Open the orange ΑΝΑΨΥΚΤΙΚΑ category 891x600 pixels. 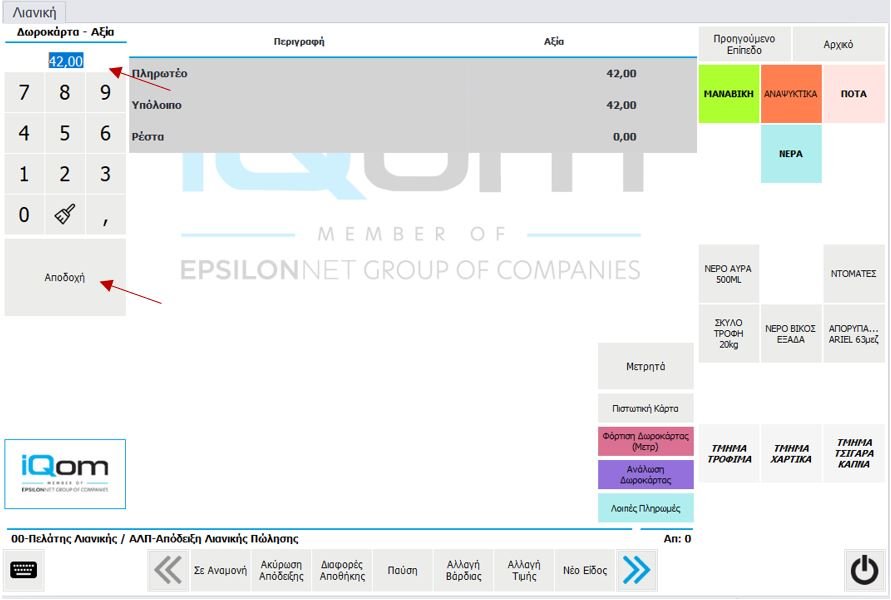click(x=791, y=94)
